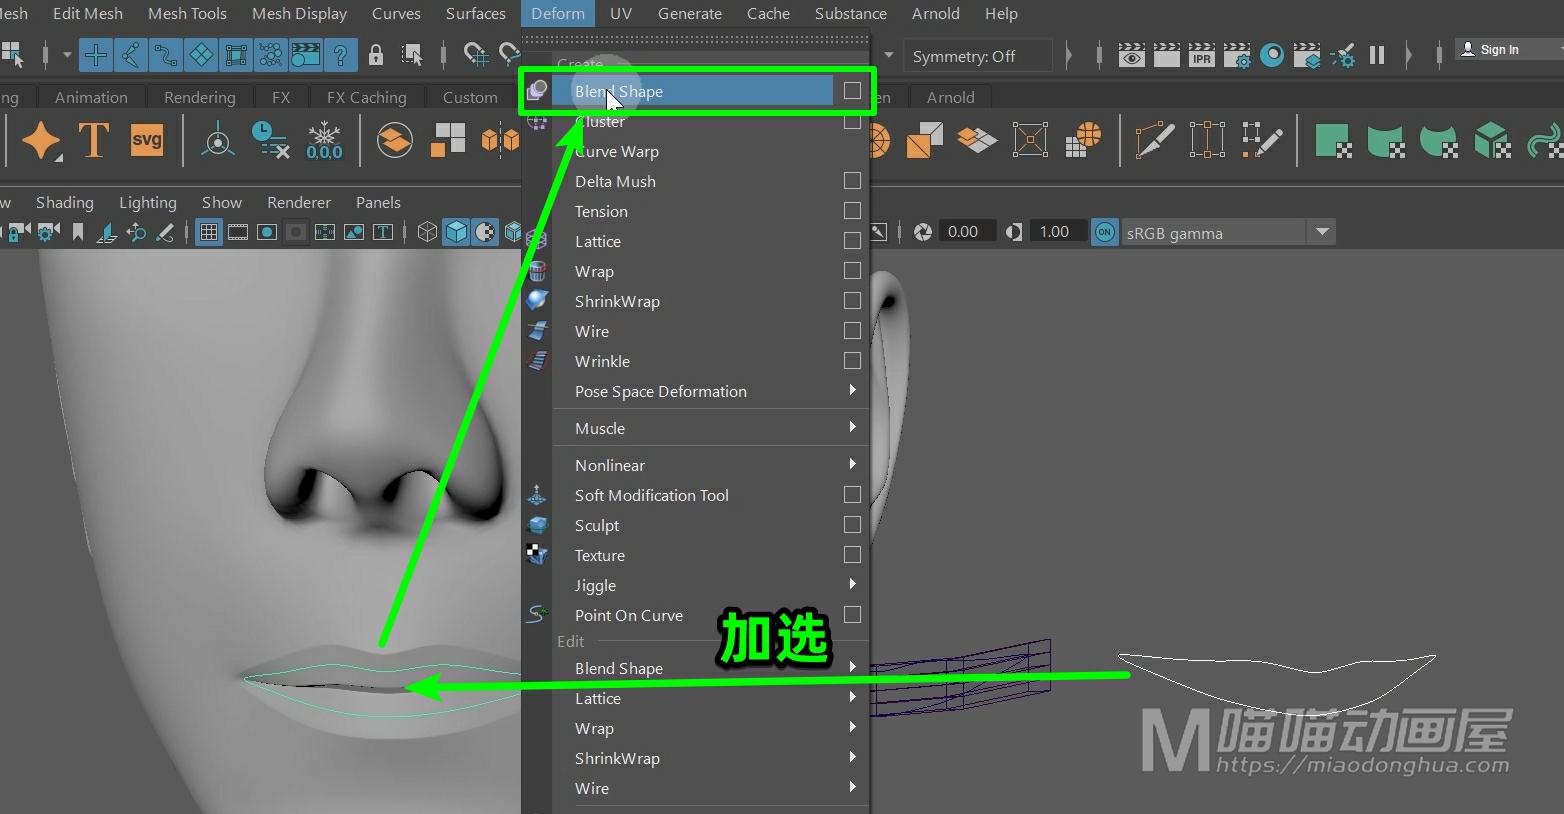Open the Tension option box
Screen dimensions: 1564x814
click(852, 211)
